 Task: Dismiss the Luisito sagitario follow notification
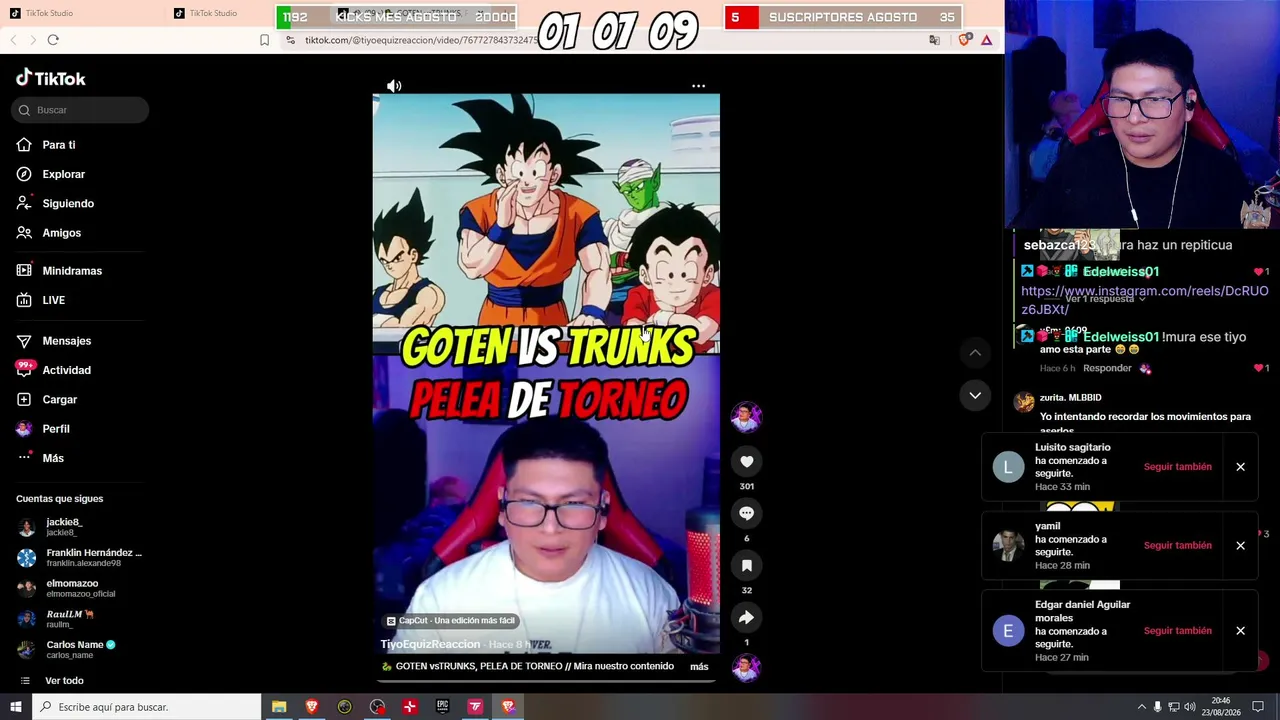[x=1240, y=467]
